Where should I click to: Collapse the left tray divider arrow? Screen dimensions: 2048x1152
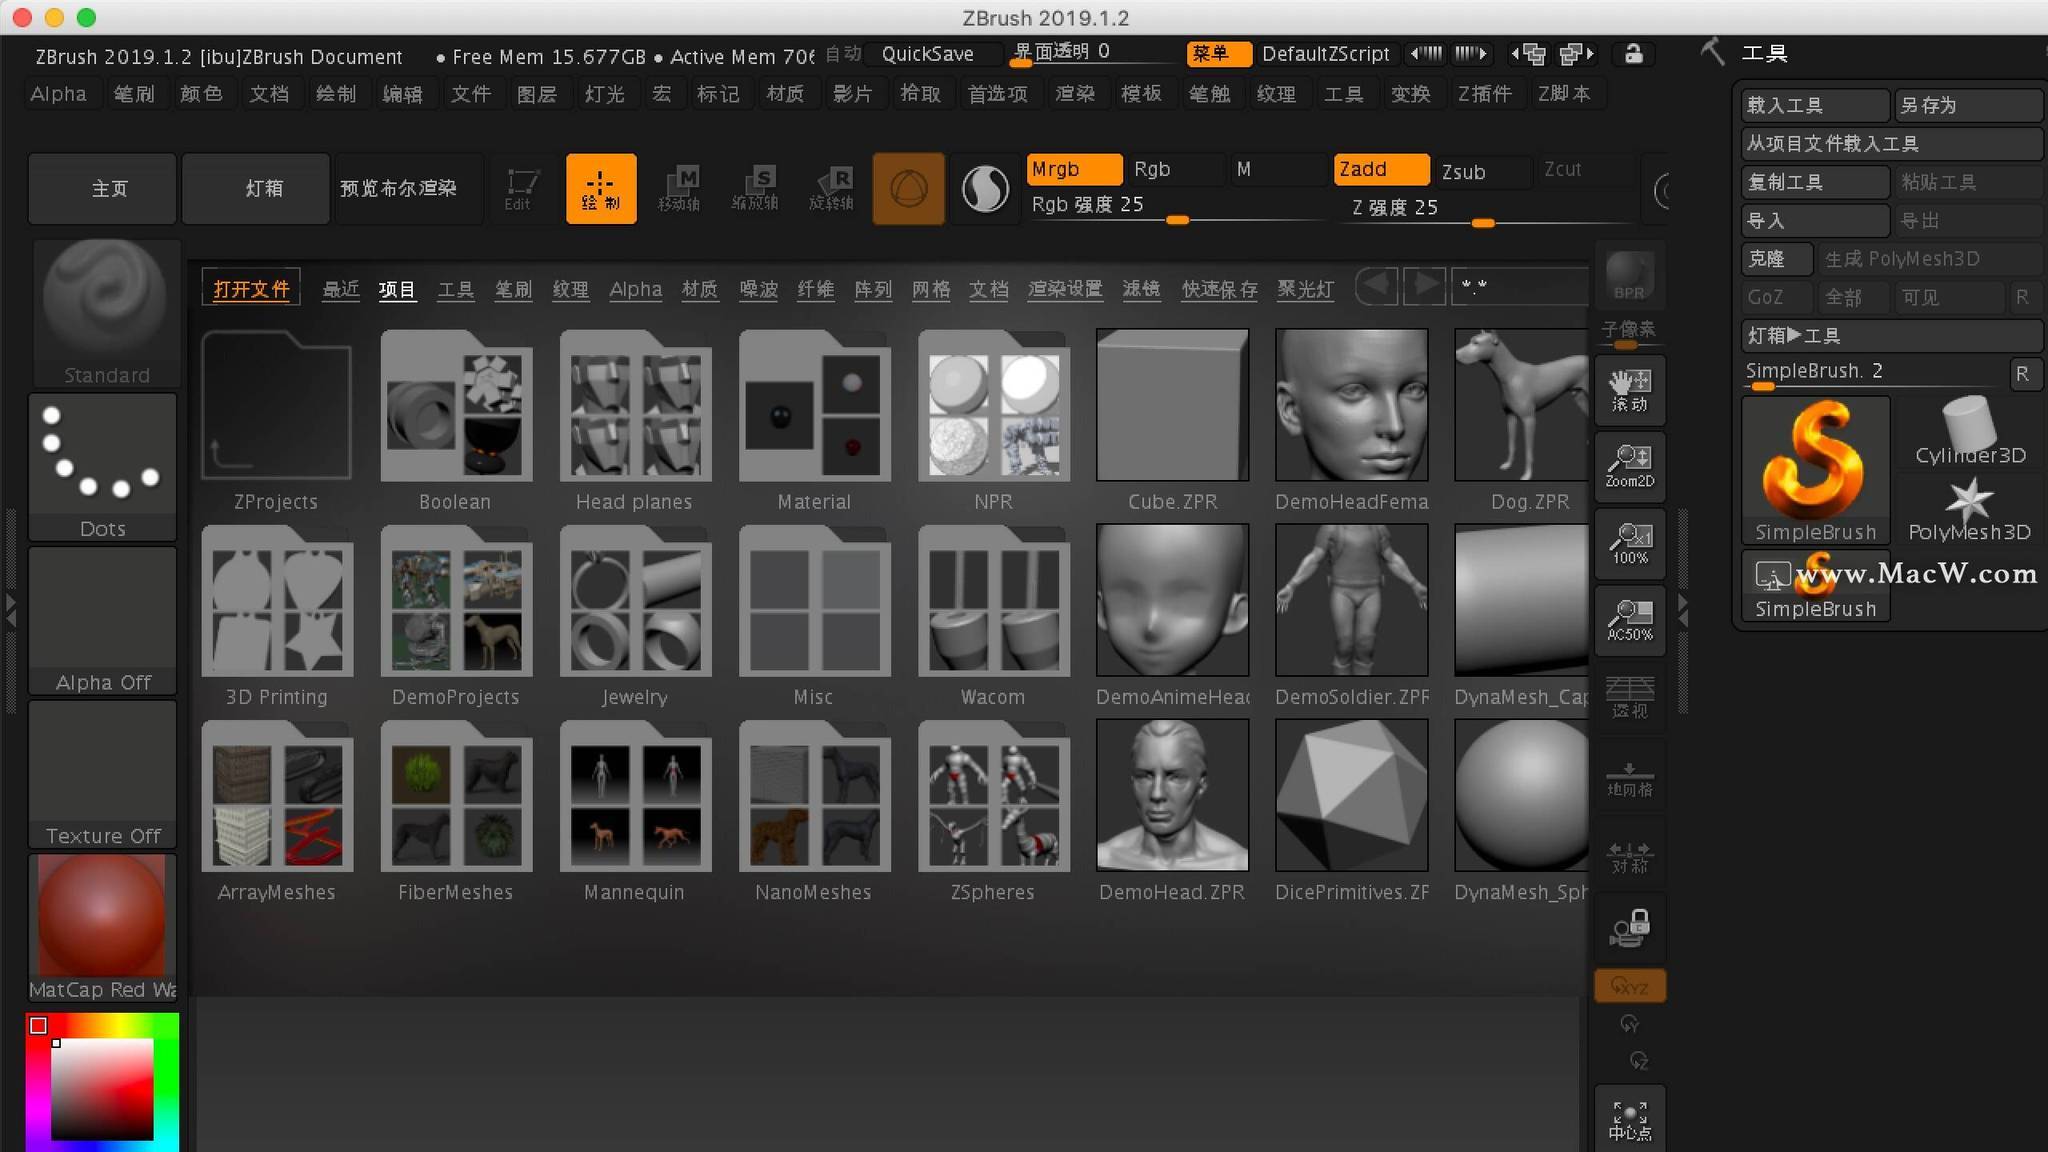(11, 611)
